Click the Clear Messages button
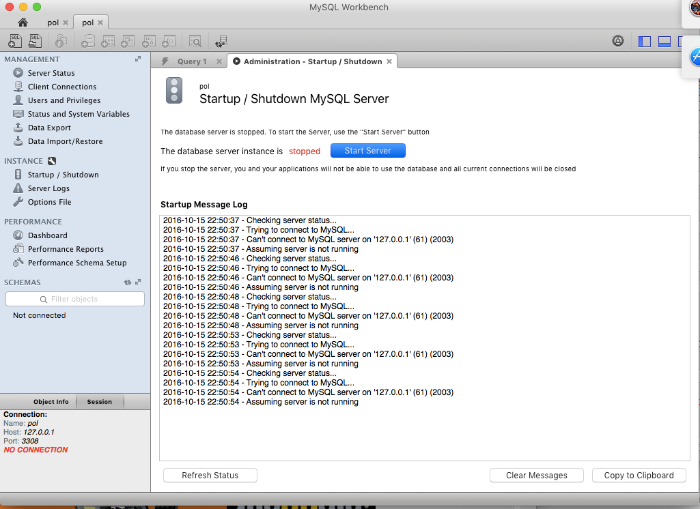700x509 pixels. coord(537,476)
